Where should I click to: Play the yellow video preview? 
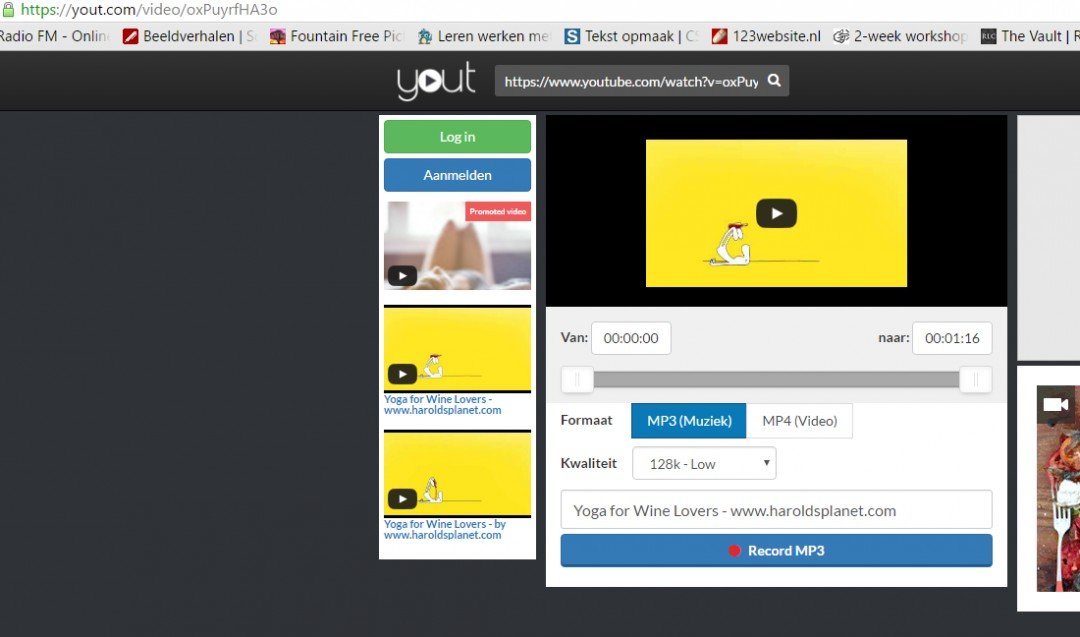click(x=777, y=212)
